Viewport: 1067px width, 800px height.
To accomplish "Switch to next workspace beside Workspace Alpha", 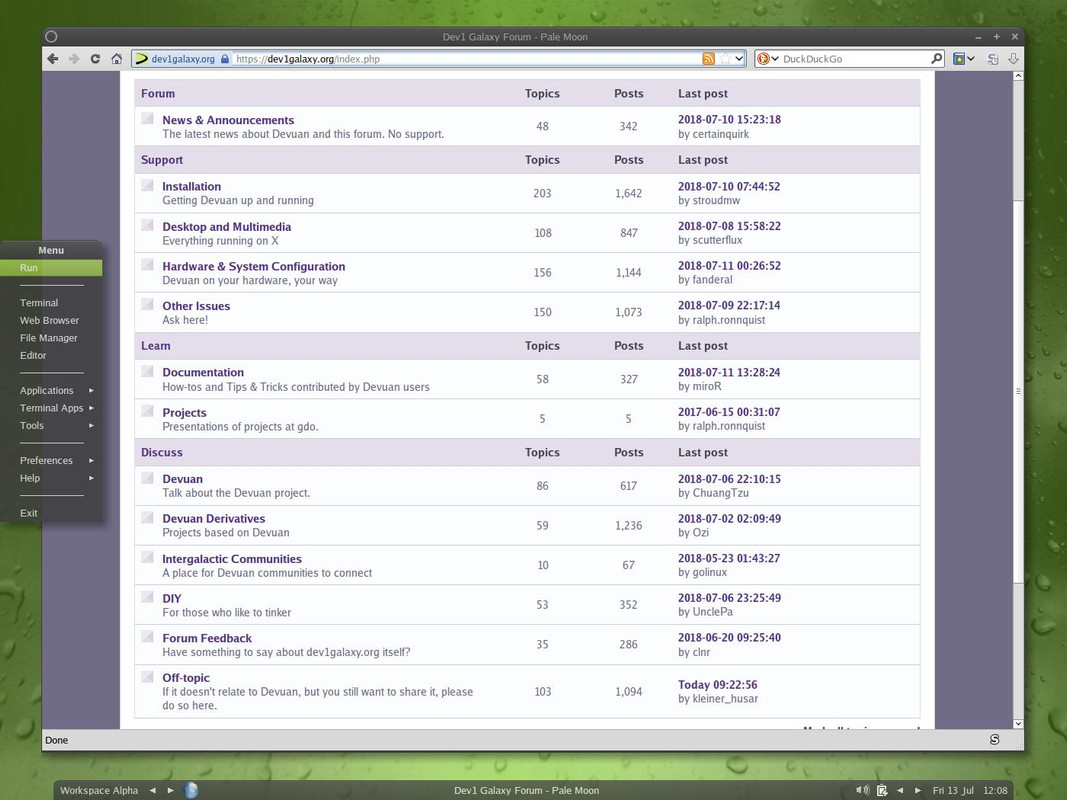I will click(170, 790).
